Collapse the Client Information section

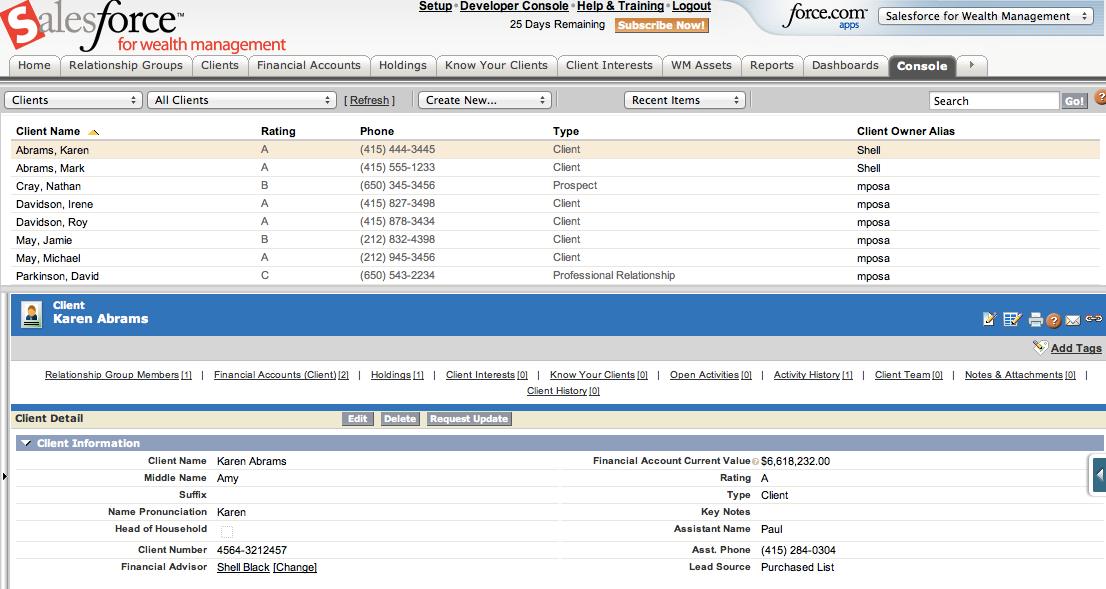click(x=26, y=443)
